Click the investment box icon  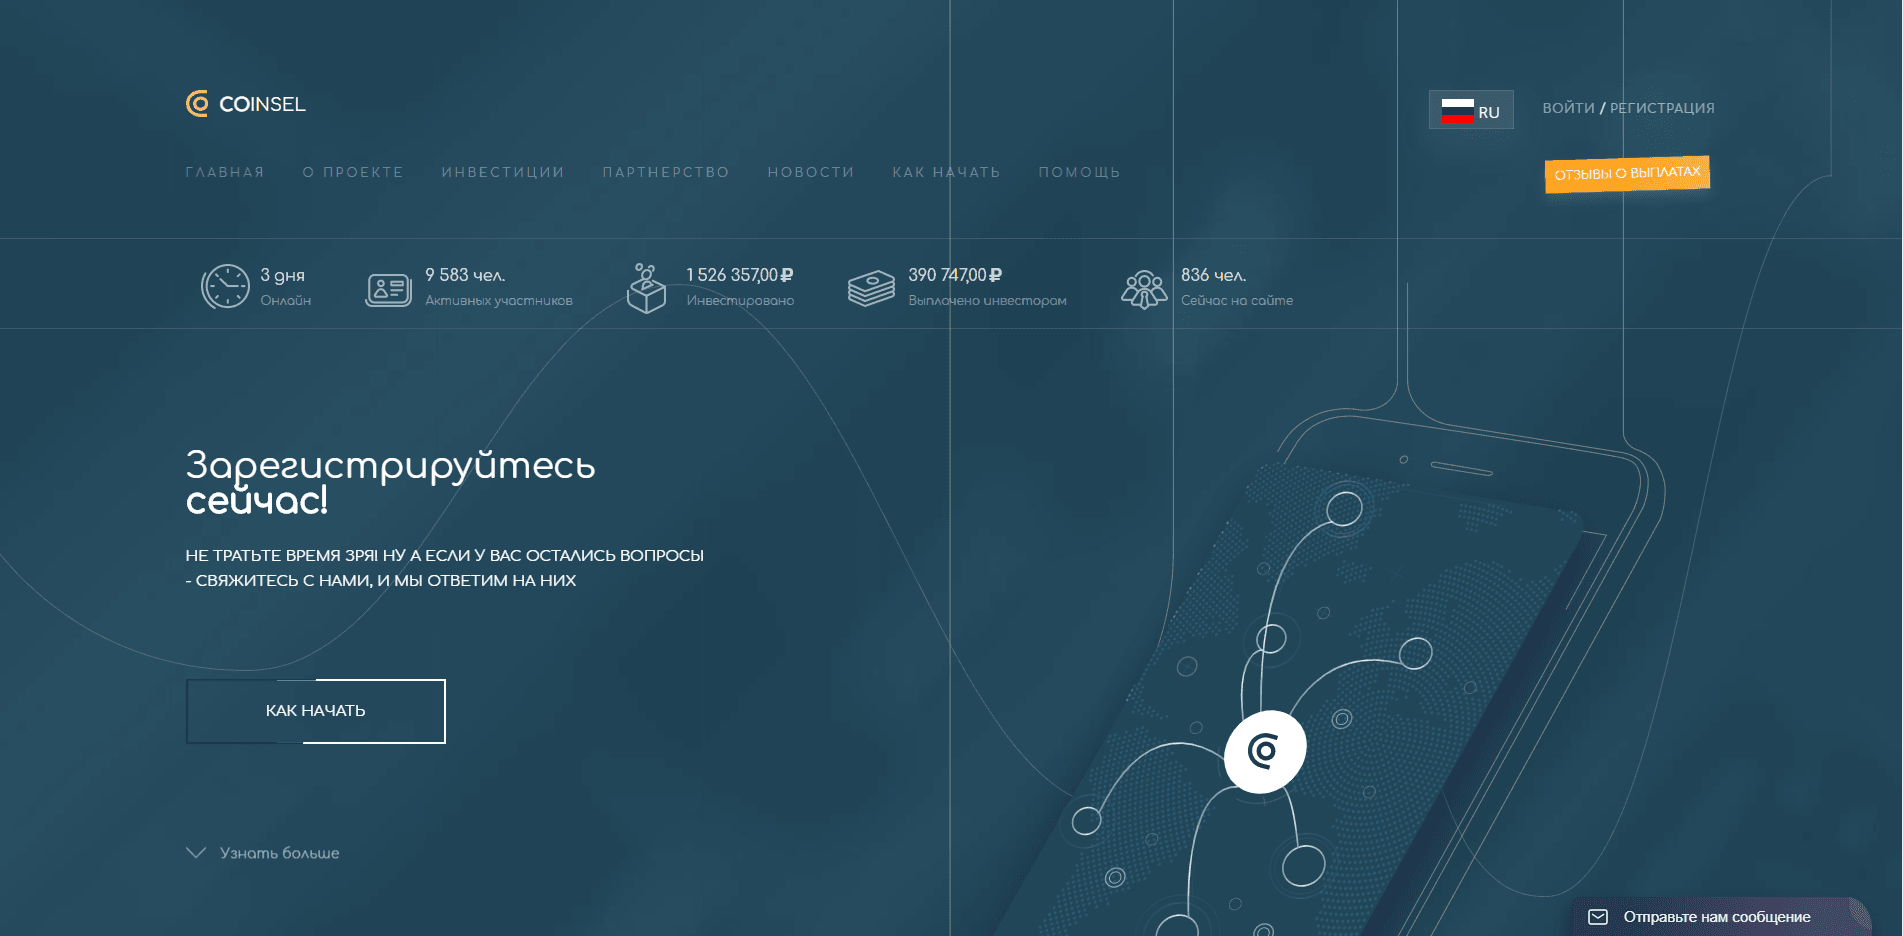pos(646,288)
